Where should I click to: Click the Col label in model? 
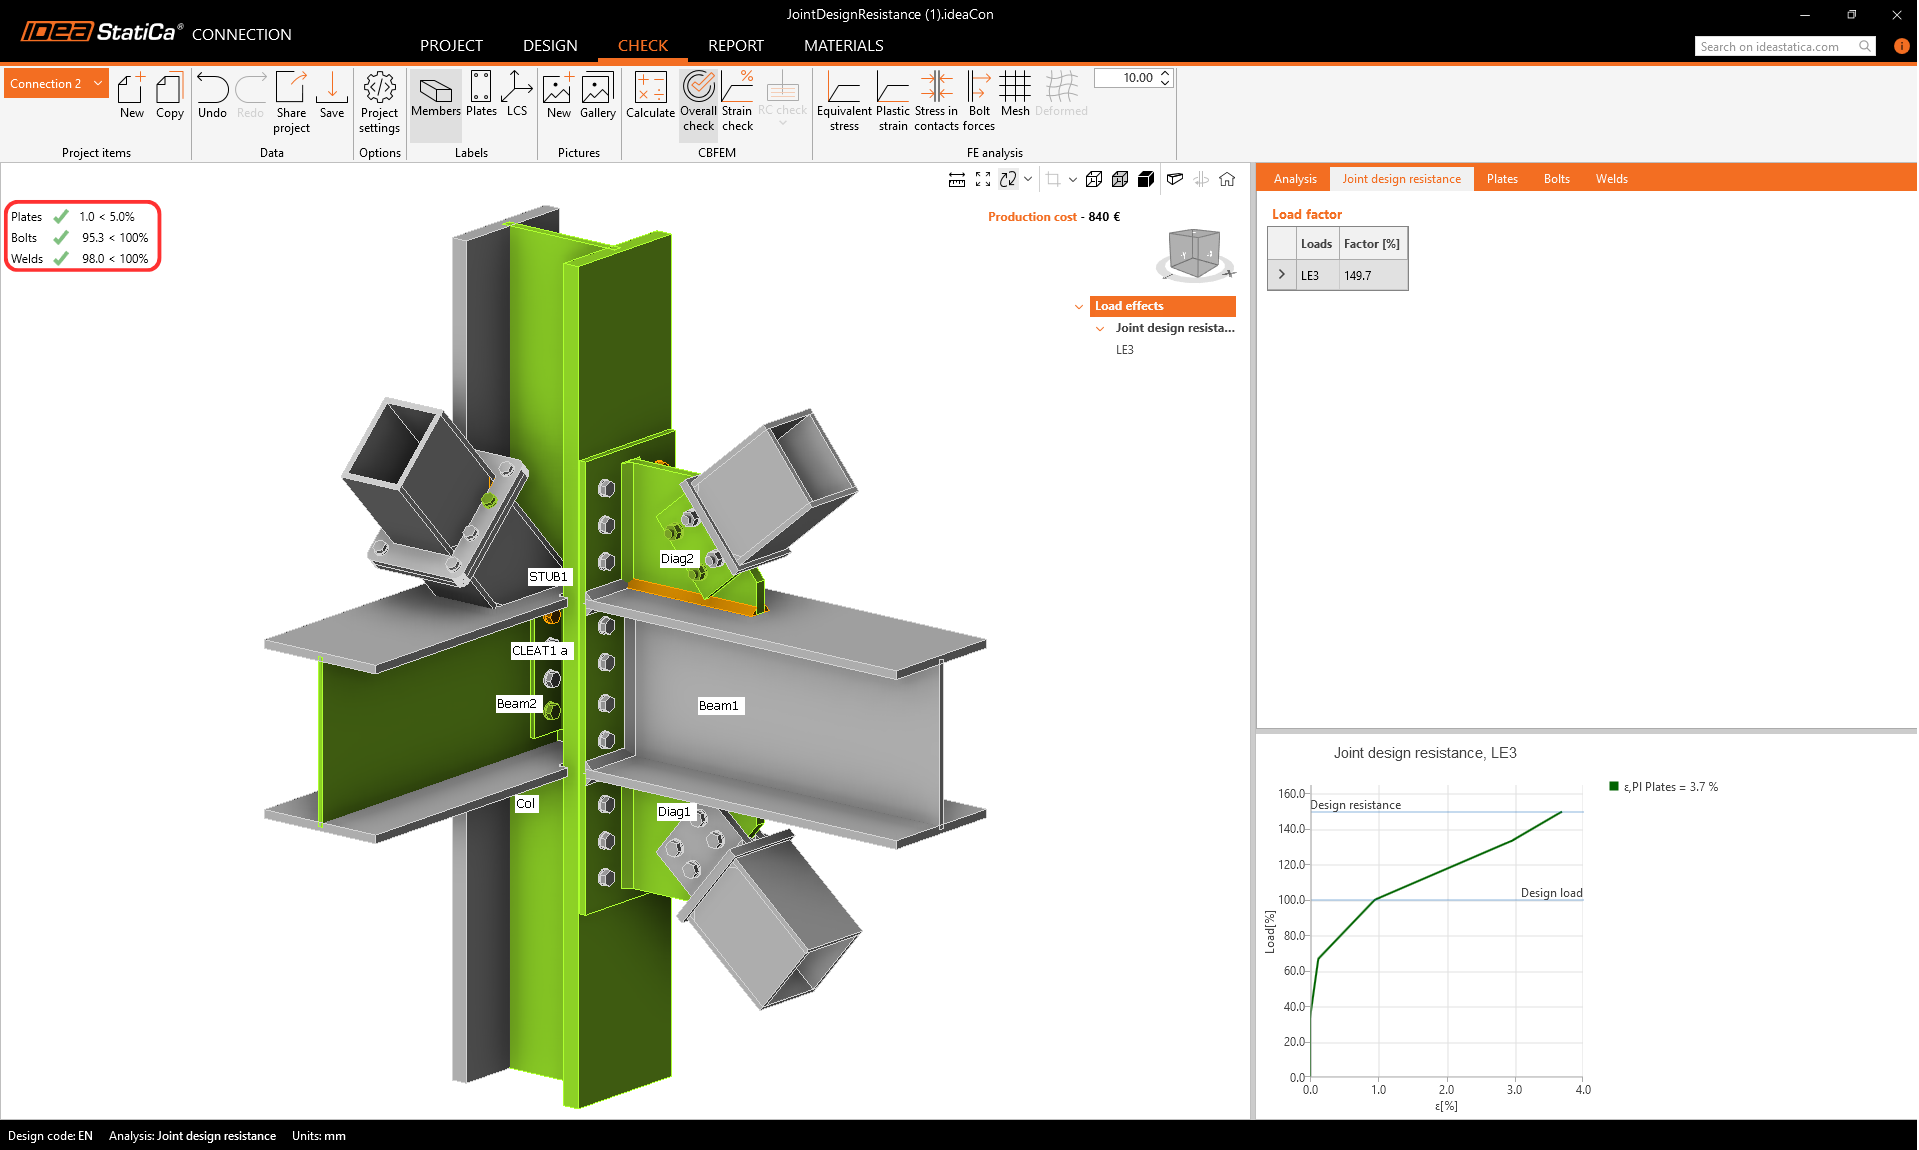(526, 803)
